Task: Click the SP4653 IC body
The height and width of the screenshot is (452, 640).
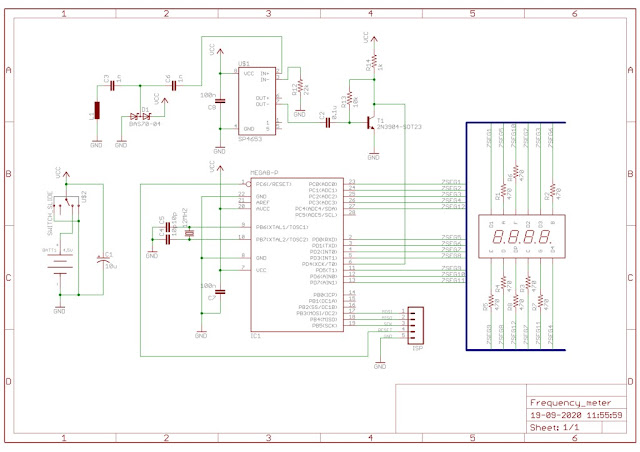Action: tap(257, 101)
